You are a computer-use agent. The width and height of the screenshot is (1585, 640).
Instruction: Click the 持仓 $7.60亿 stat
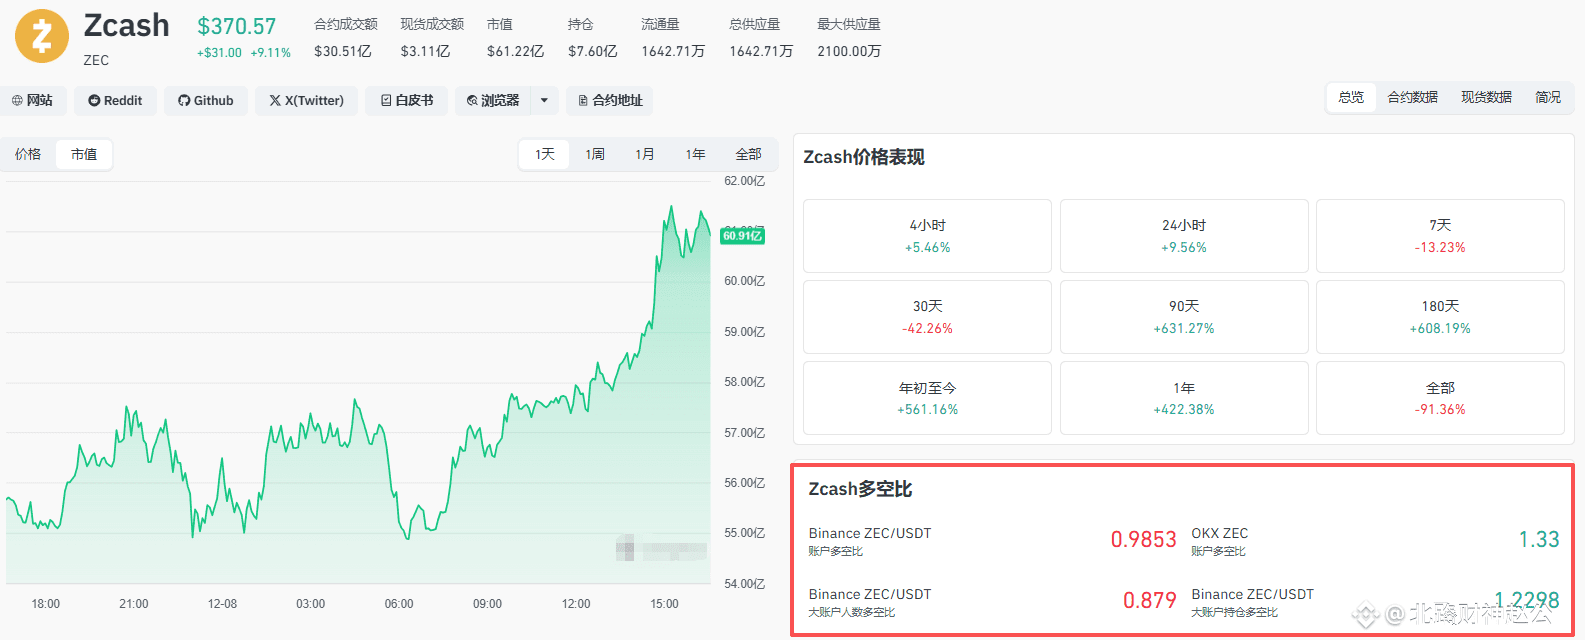(x=592, y=37)
